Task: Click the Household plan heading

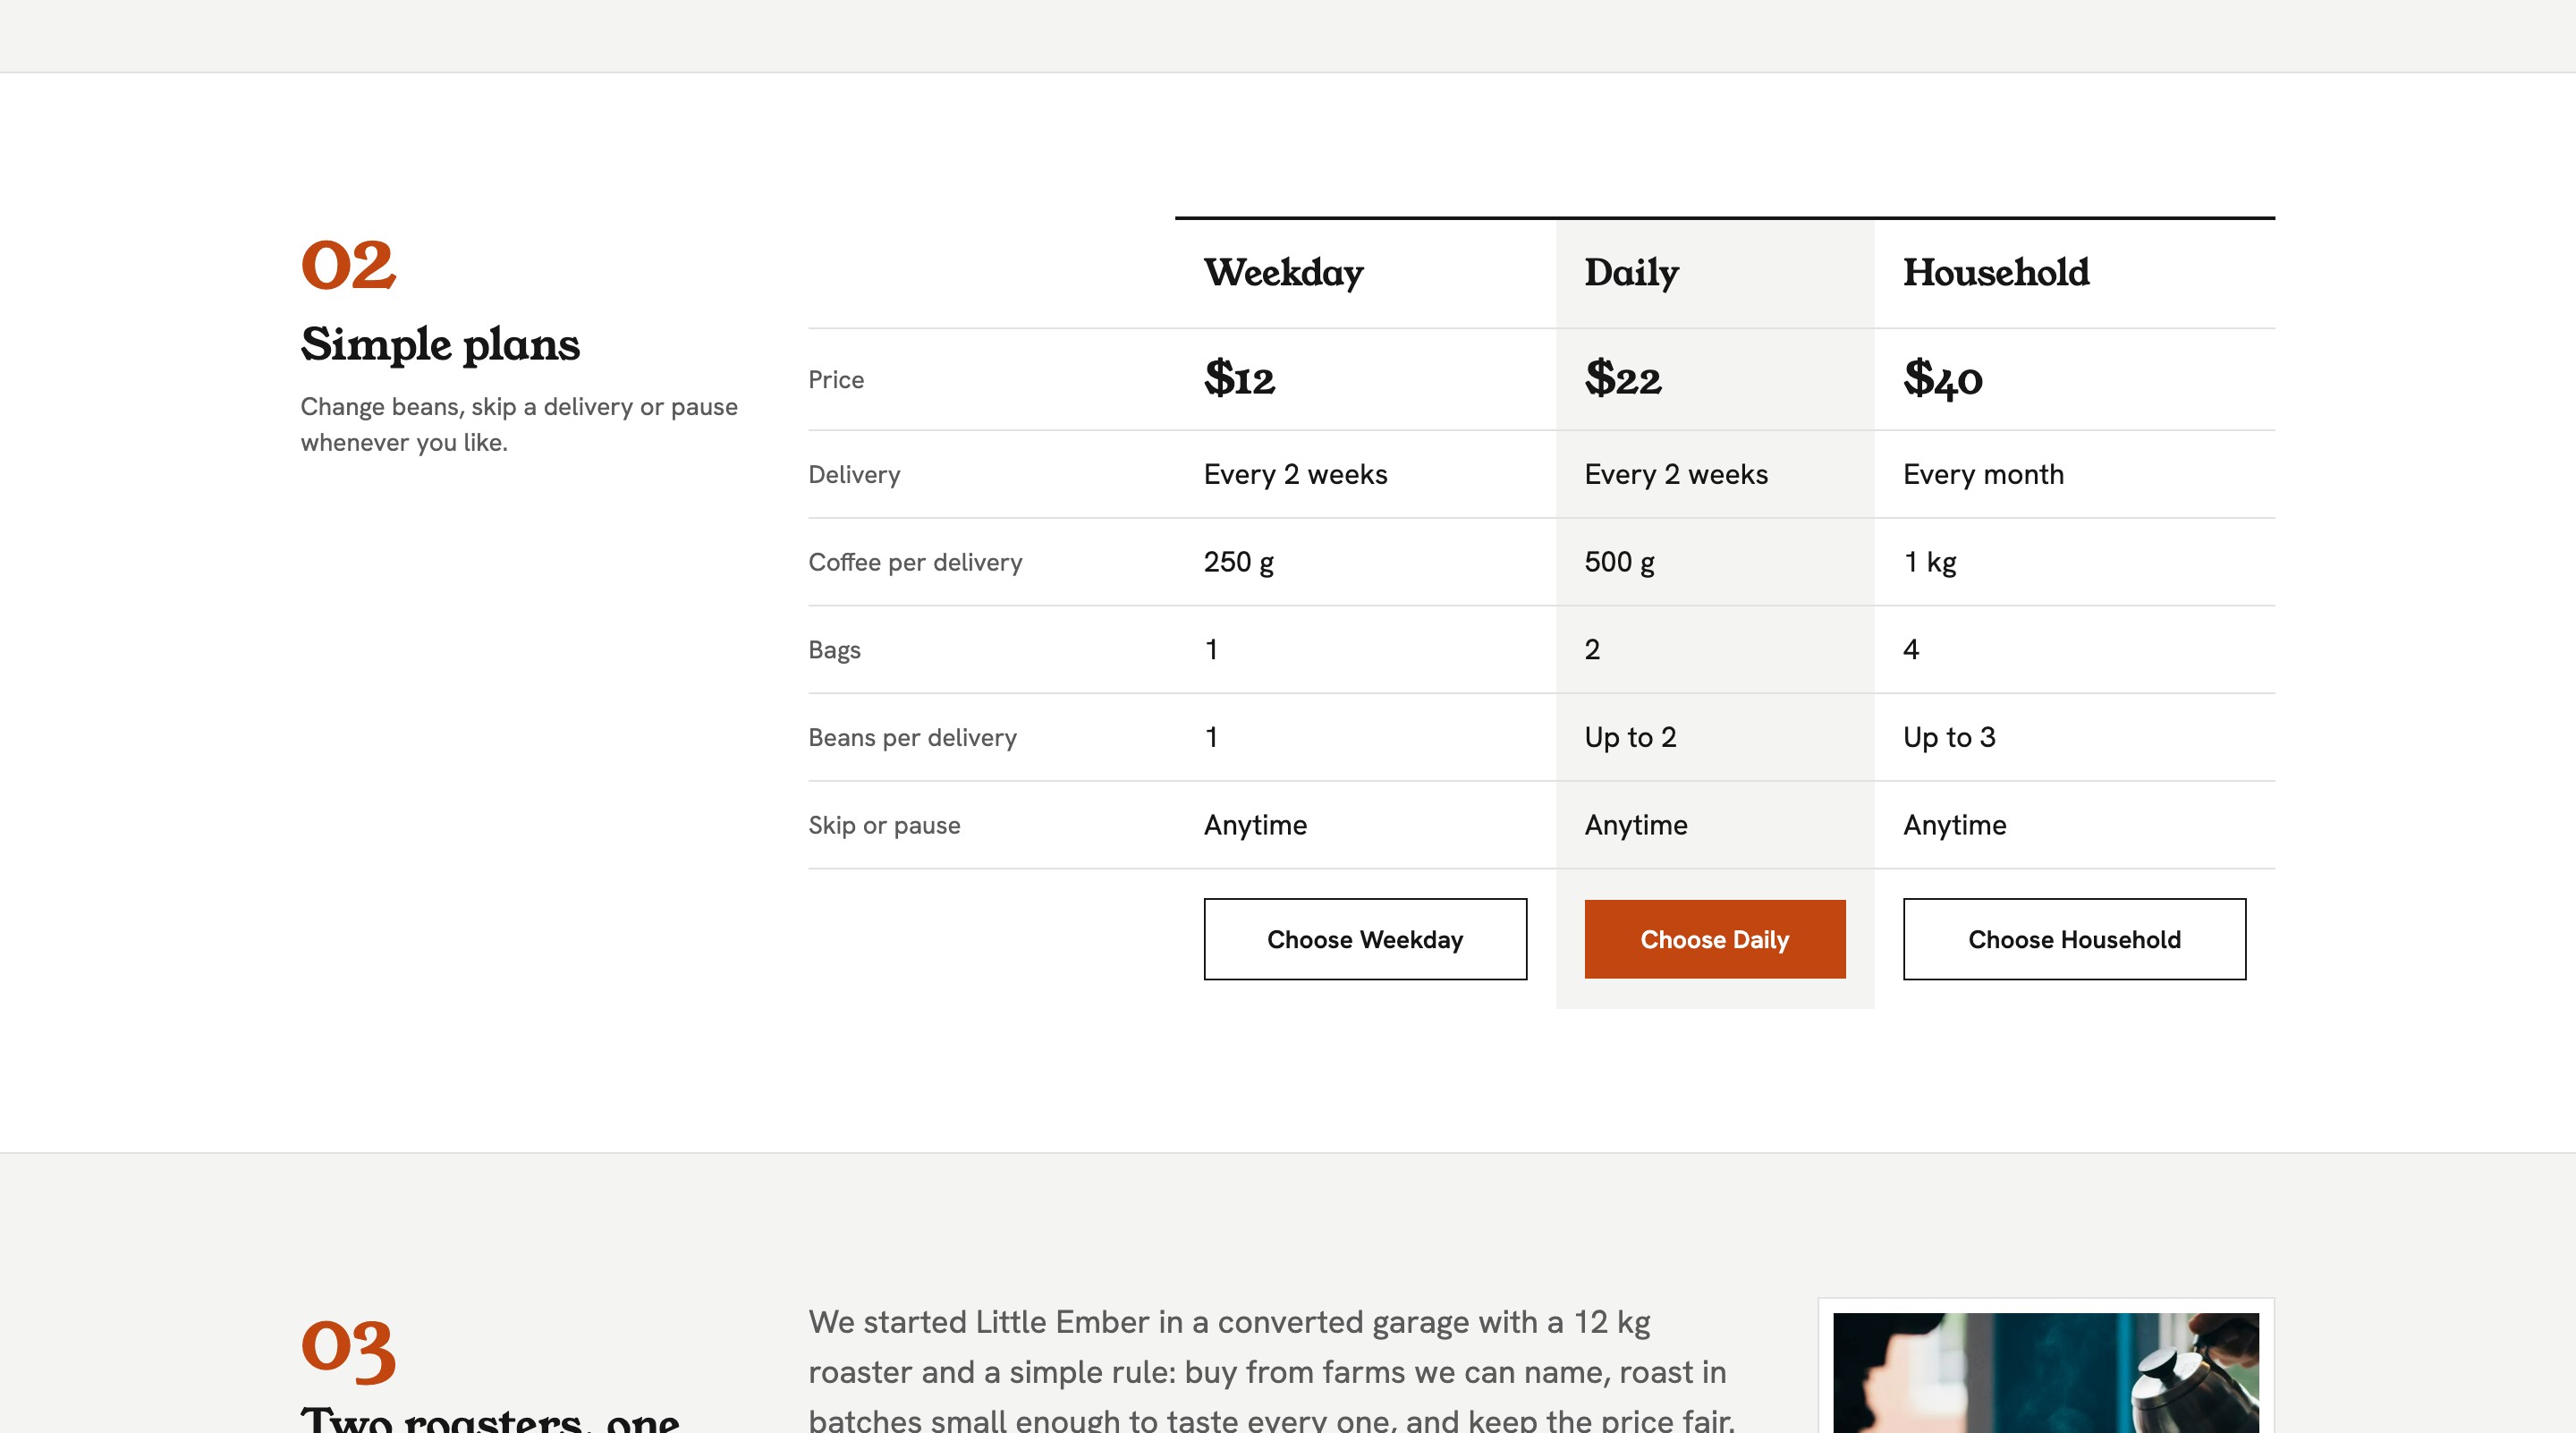Action: [x=1996, y=272]
